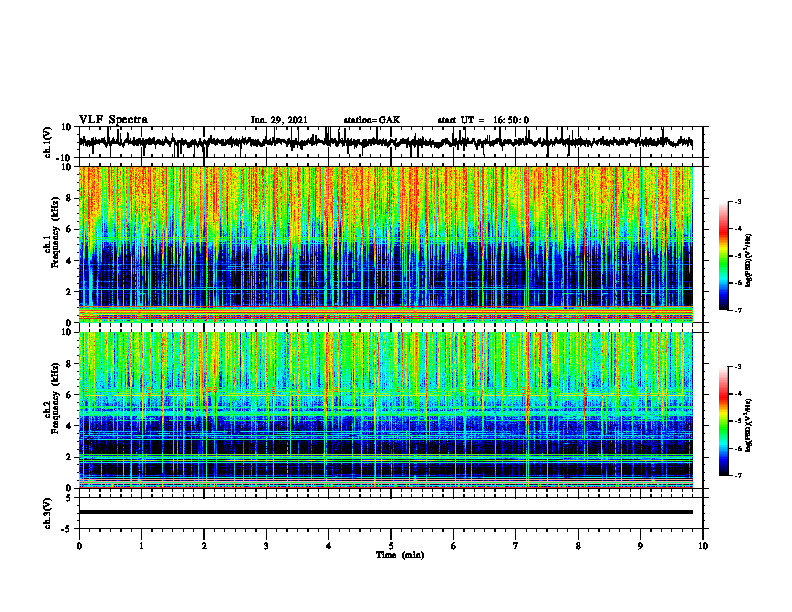Click the ch.3 flat black voltage trace
Image resolution: width=792 pixels, height=612 pixels.
pyautogui.click(x=385, y=512)
